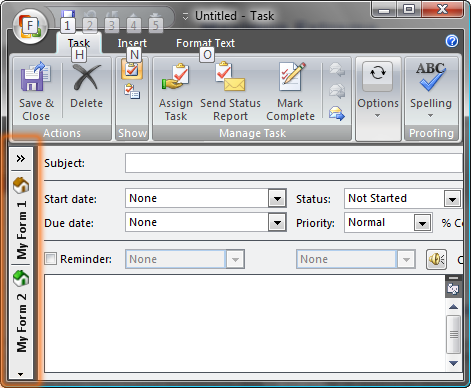The image size is (471, 388).
Task: Click Save & Close
Action: click(36, 92)
